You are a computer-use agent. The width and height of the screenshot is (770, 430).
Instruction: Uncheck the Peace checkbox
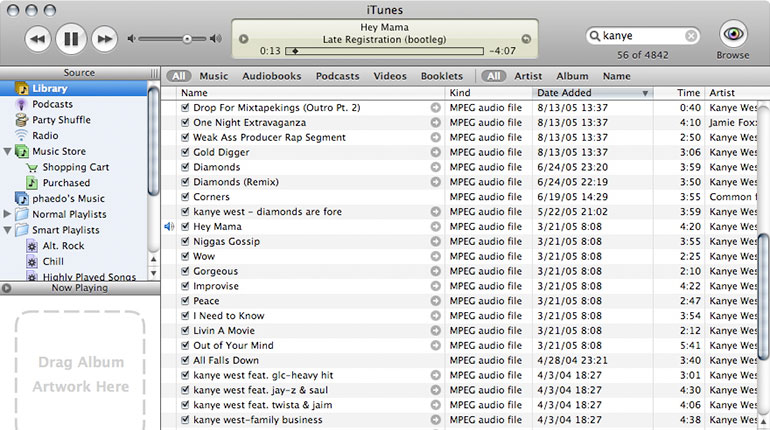point(185,301)
